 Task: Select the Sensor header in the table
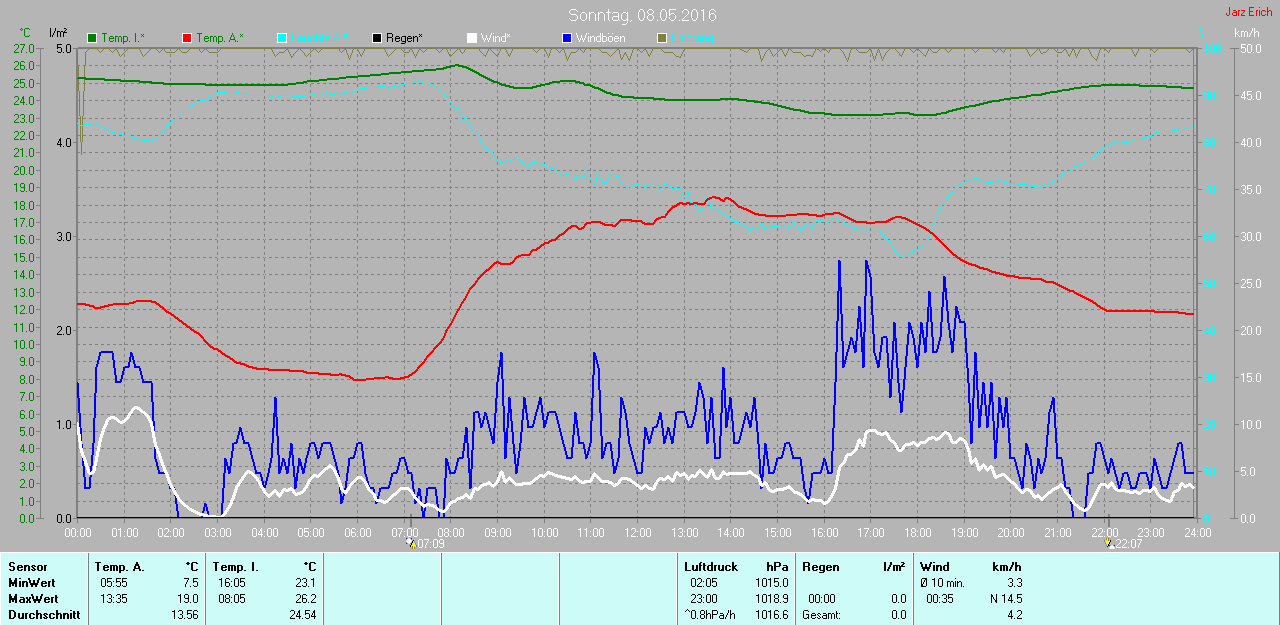point(27,567)
